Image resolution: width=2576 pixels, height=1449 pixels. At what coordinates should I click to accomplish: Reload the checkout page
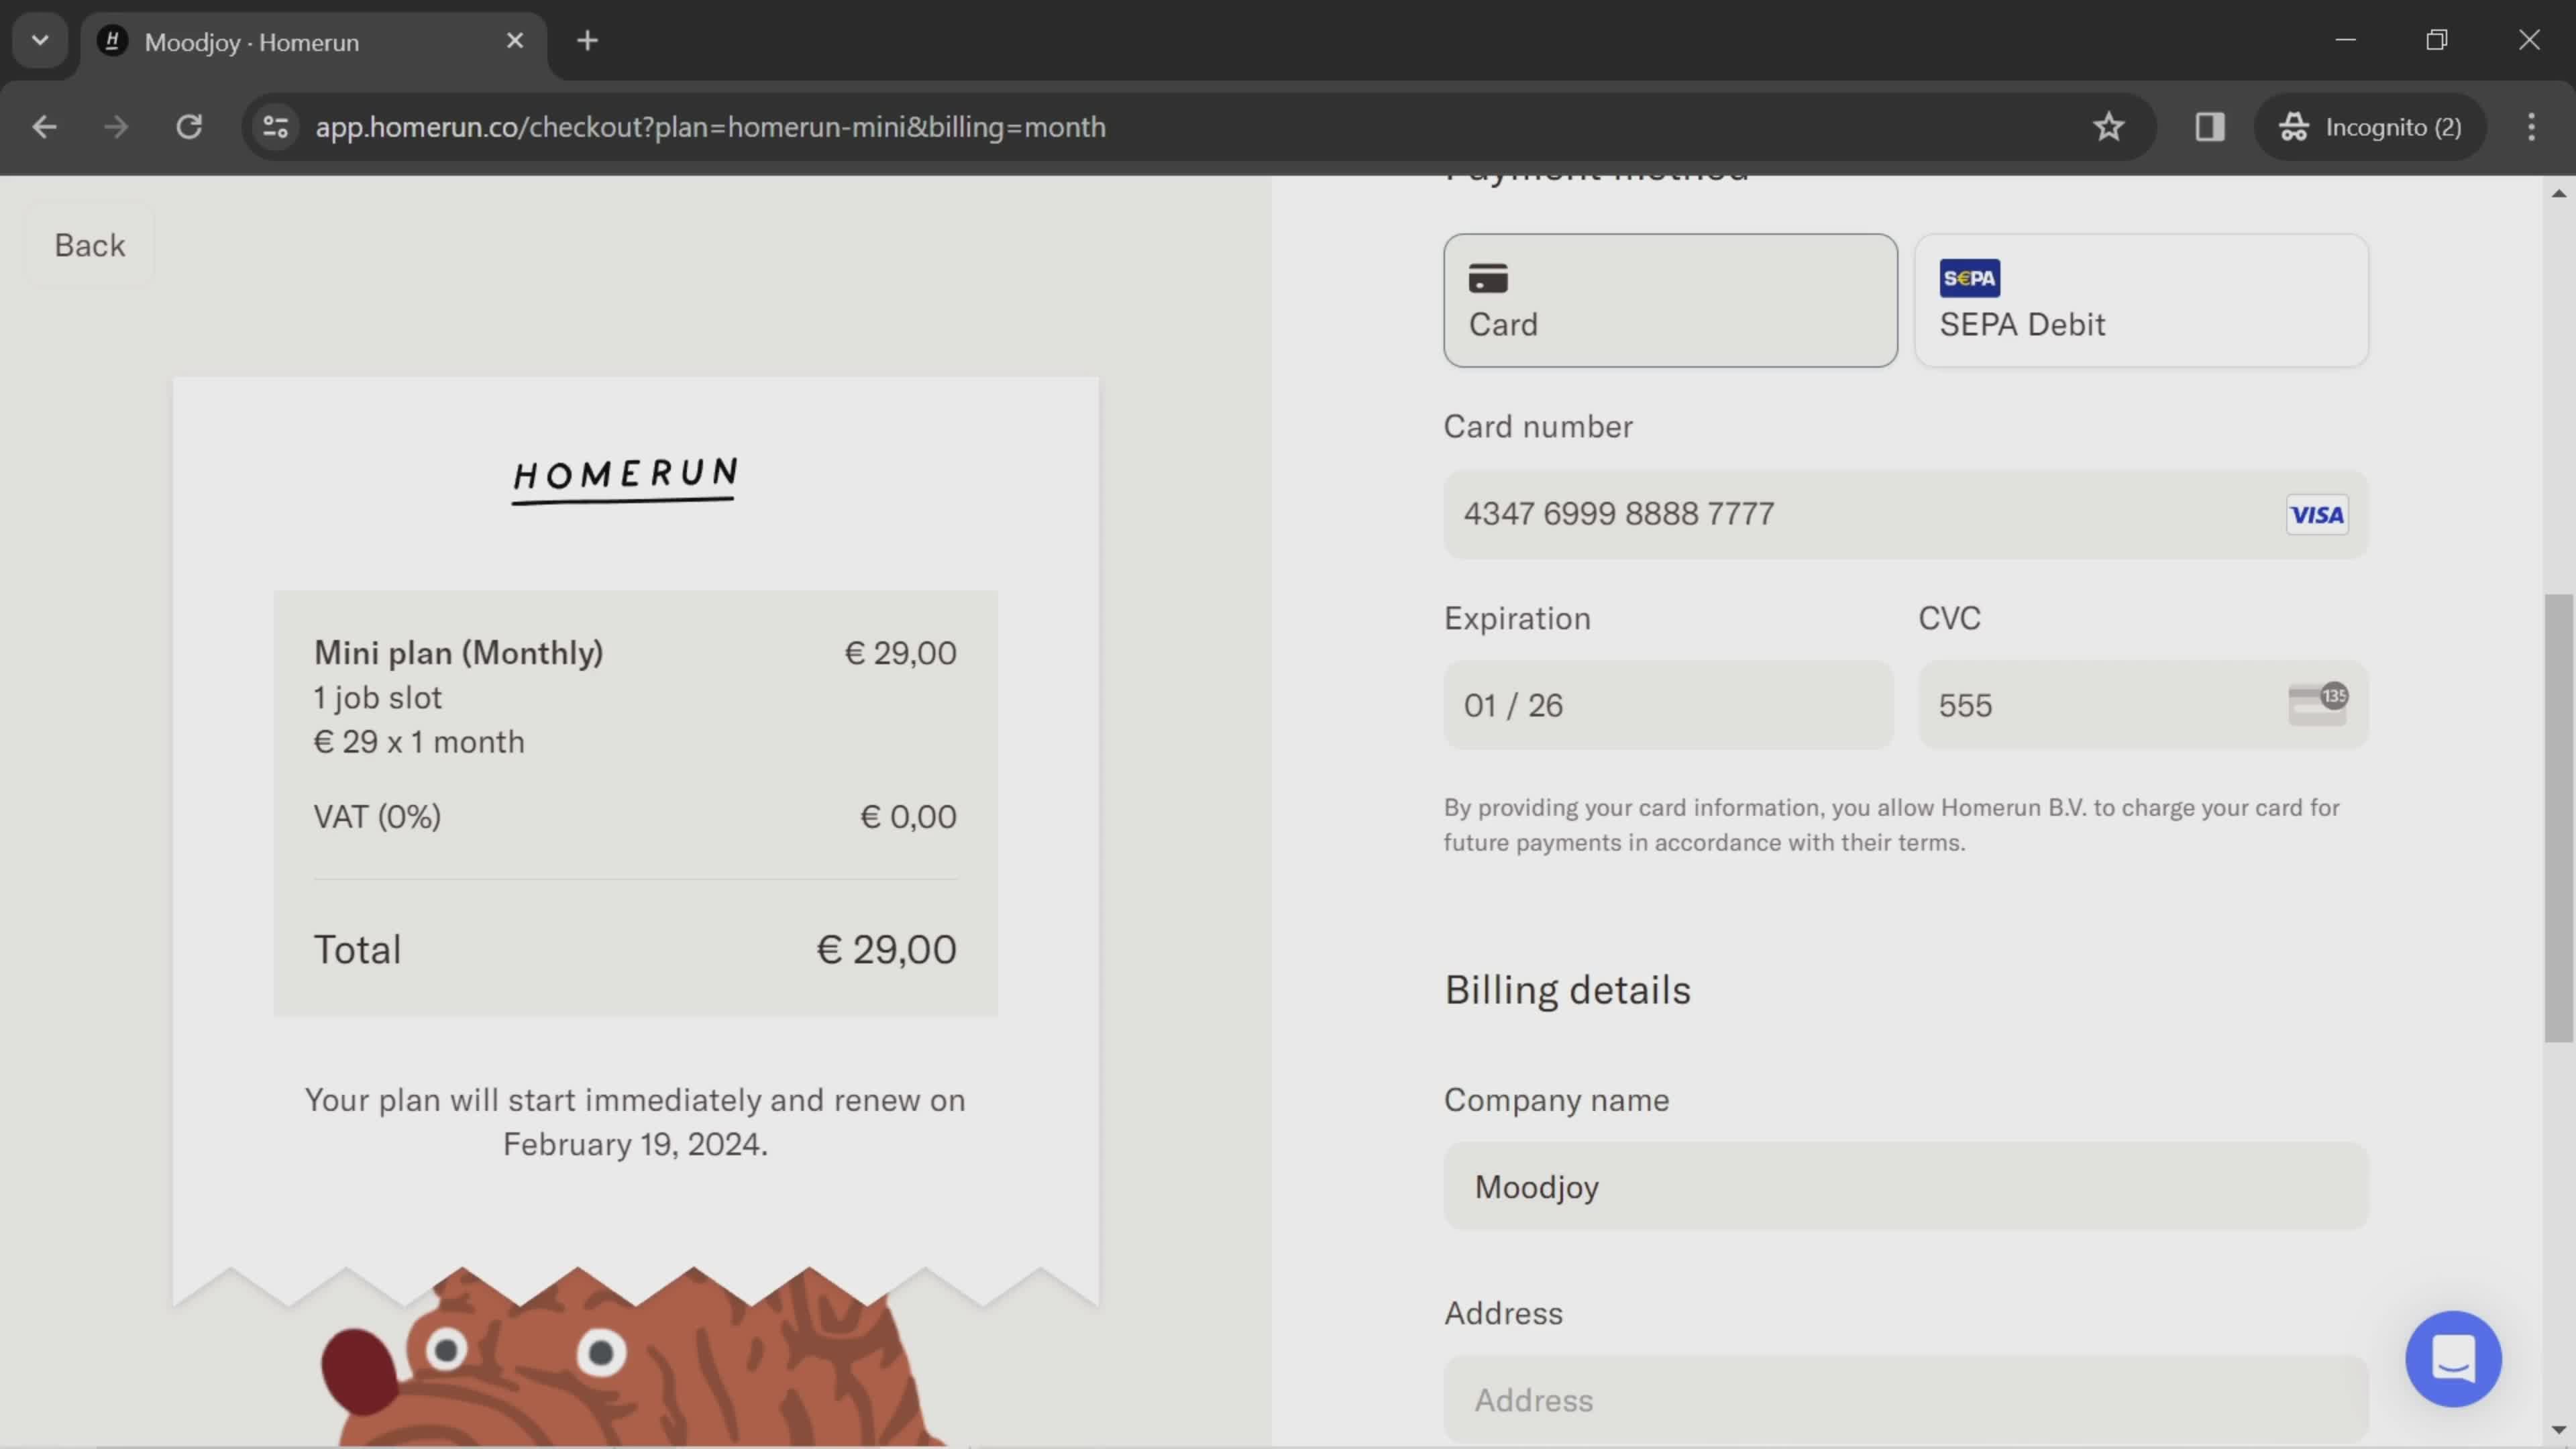189,127
